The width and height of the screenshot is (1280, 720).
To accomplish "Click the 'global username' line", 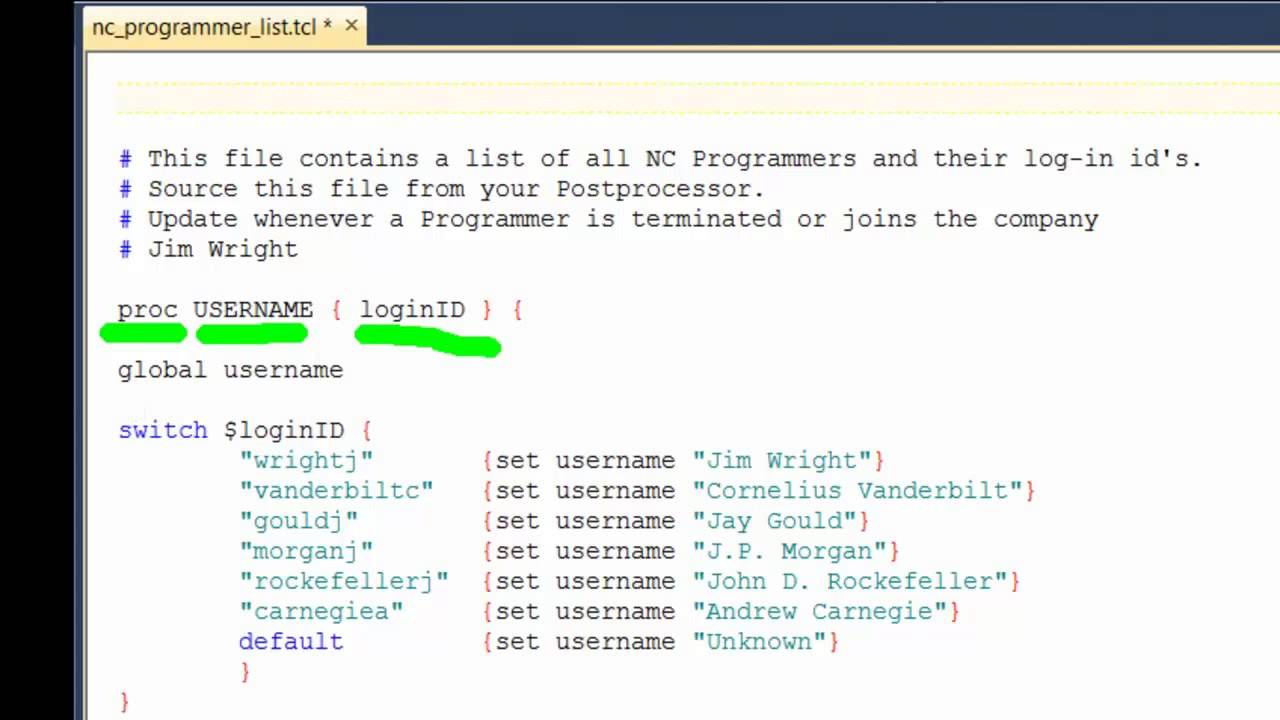I will click(230, 370).
